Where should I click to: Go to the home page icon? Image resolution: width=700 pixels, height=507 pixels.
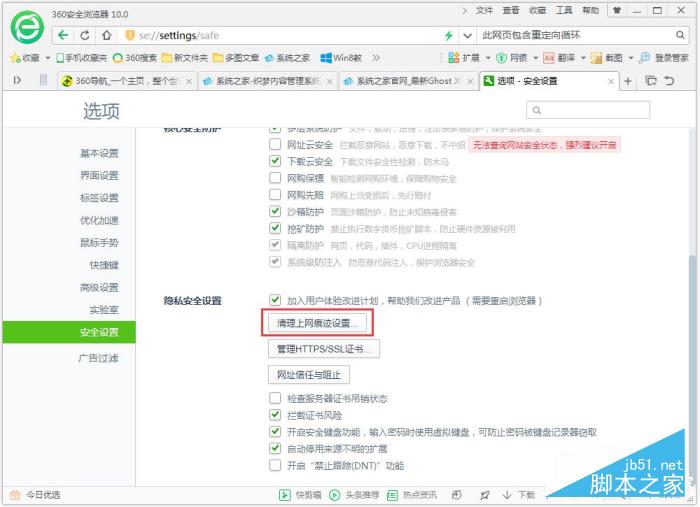[106, 35]
